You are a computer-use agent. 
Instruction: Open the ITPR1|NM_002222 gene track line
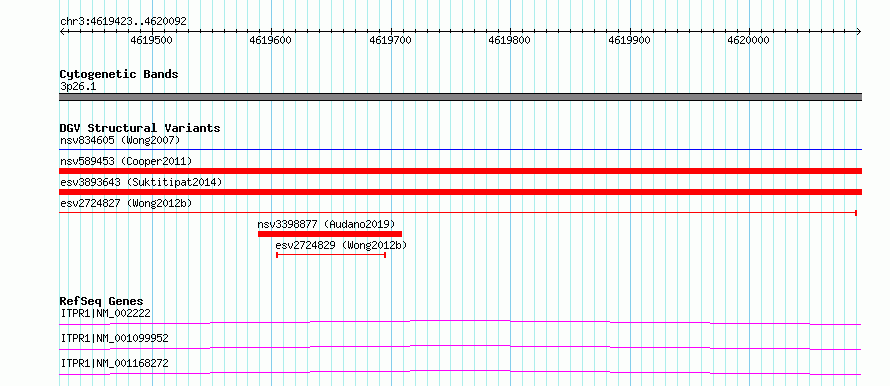pos(460,322)
